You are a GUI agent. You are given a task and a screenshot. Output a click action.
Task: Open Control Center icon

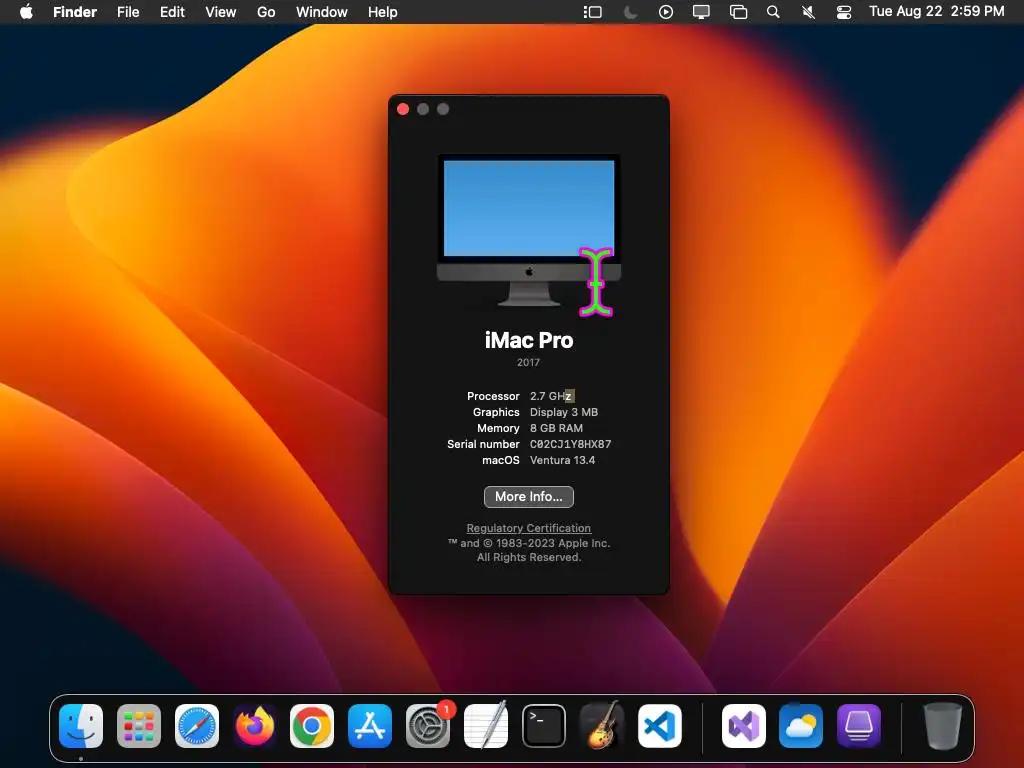[844, 12]
